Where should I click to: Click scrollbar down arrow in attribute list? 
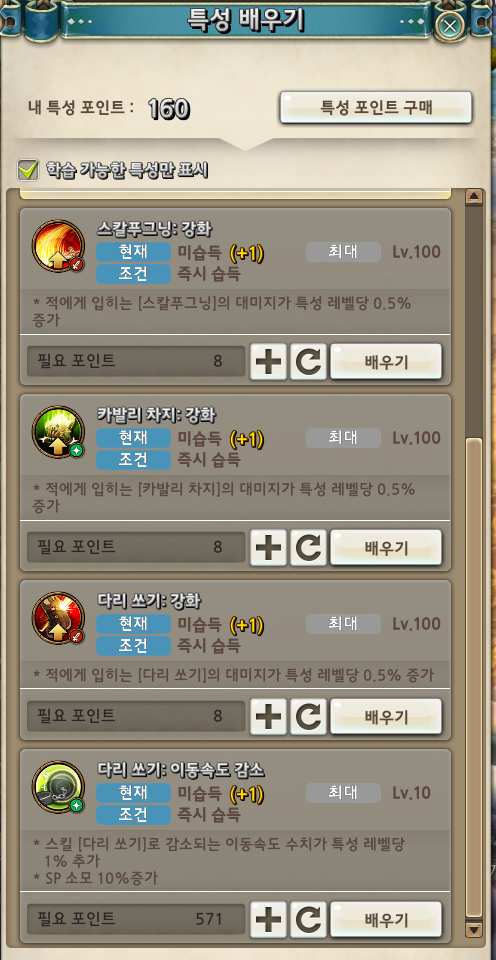[474, 931]
